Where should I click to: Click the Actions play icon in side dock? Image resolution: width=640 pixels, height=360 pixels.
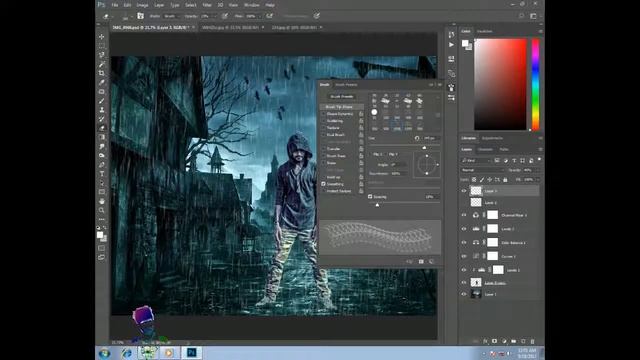pos(451,44)
